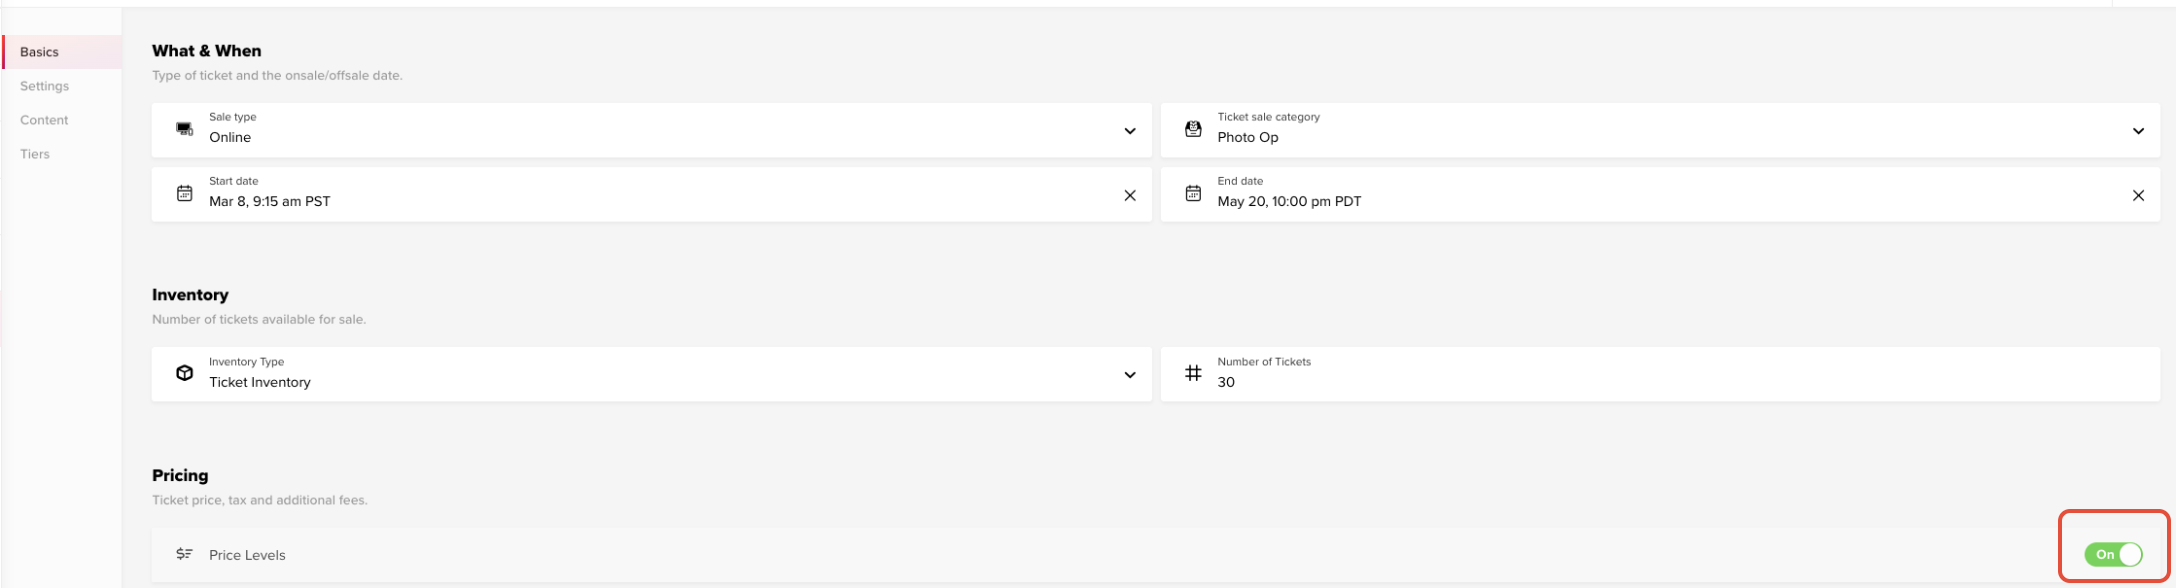Turn off the Price Levels toggle
The width and height of the screenshot is (2176, 588).
2113,554
